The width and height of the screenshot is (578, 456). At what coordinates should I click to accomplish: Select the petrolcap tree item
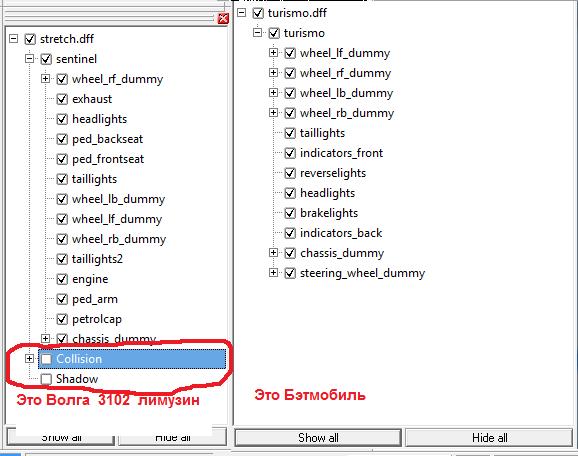(97, 319)
